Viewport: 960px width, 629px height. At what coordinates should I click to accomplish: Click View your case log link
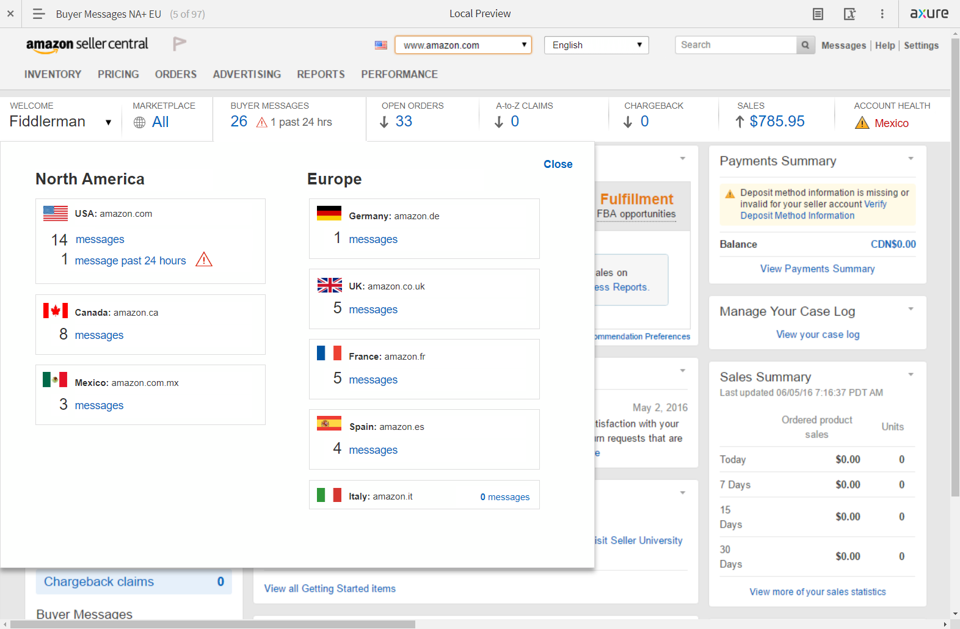[818, 334]
